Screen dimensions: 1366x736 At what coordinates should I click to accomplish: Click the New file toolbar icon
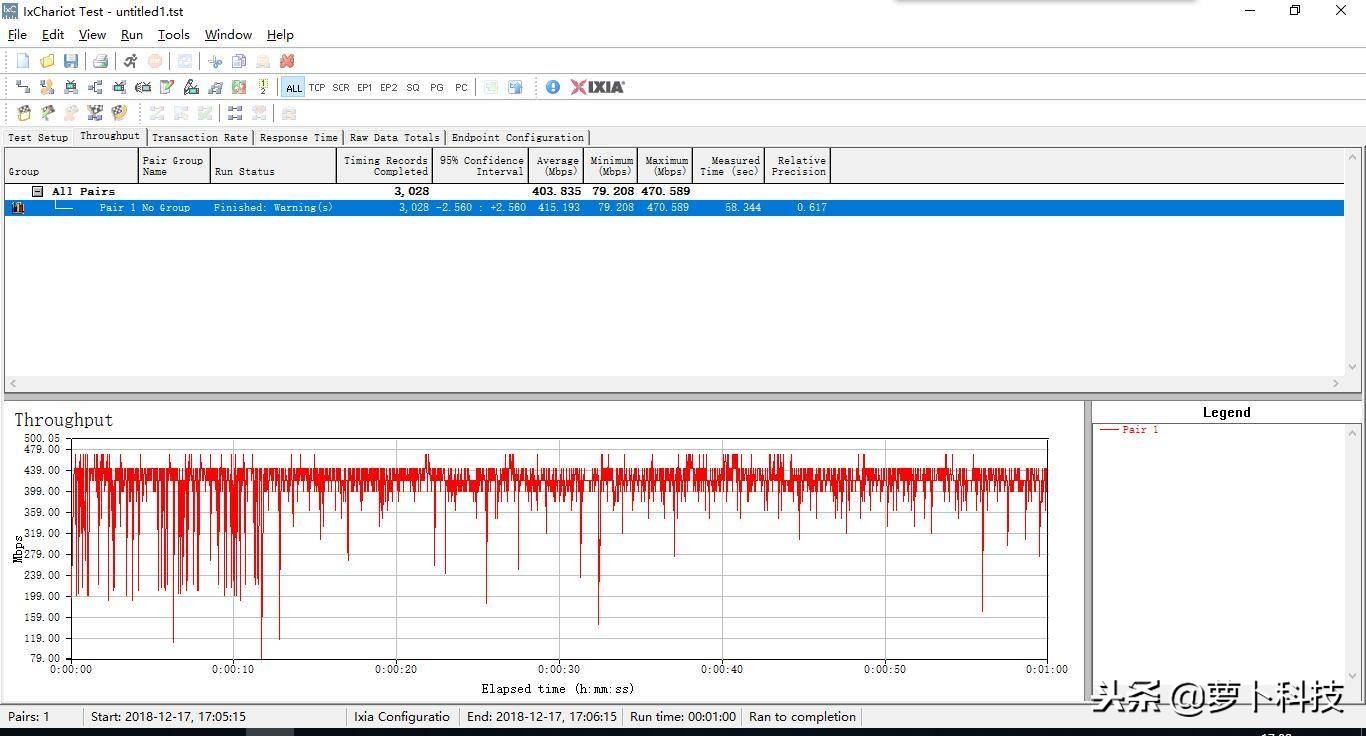23,61
